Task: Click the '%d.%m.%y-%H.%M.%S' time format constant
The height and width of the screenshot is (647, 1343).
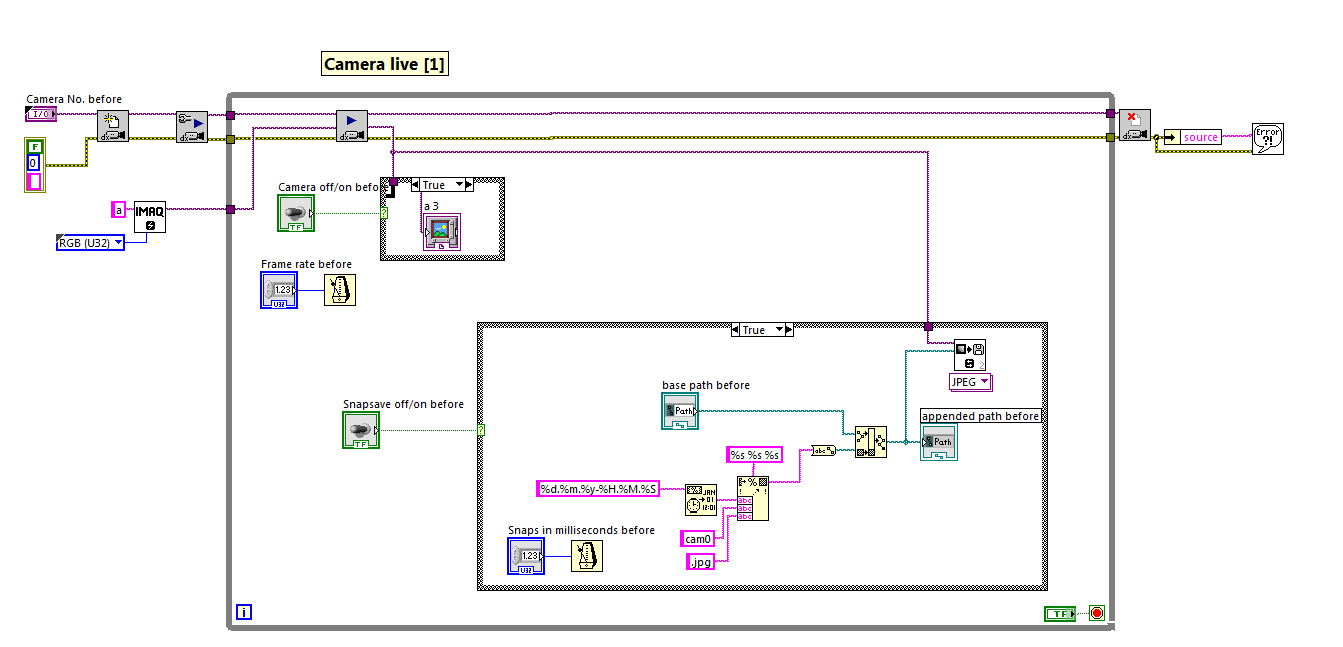Action: (598, 488)
